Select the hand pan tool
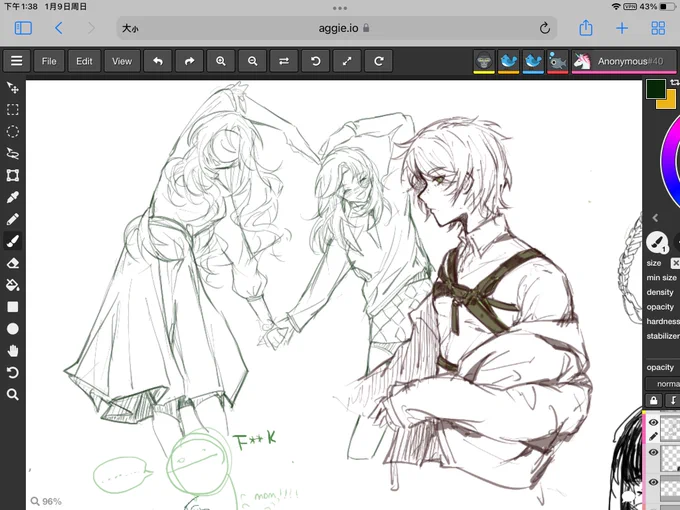680x510 pixels. click(13, 350)
